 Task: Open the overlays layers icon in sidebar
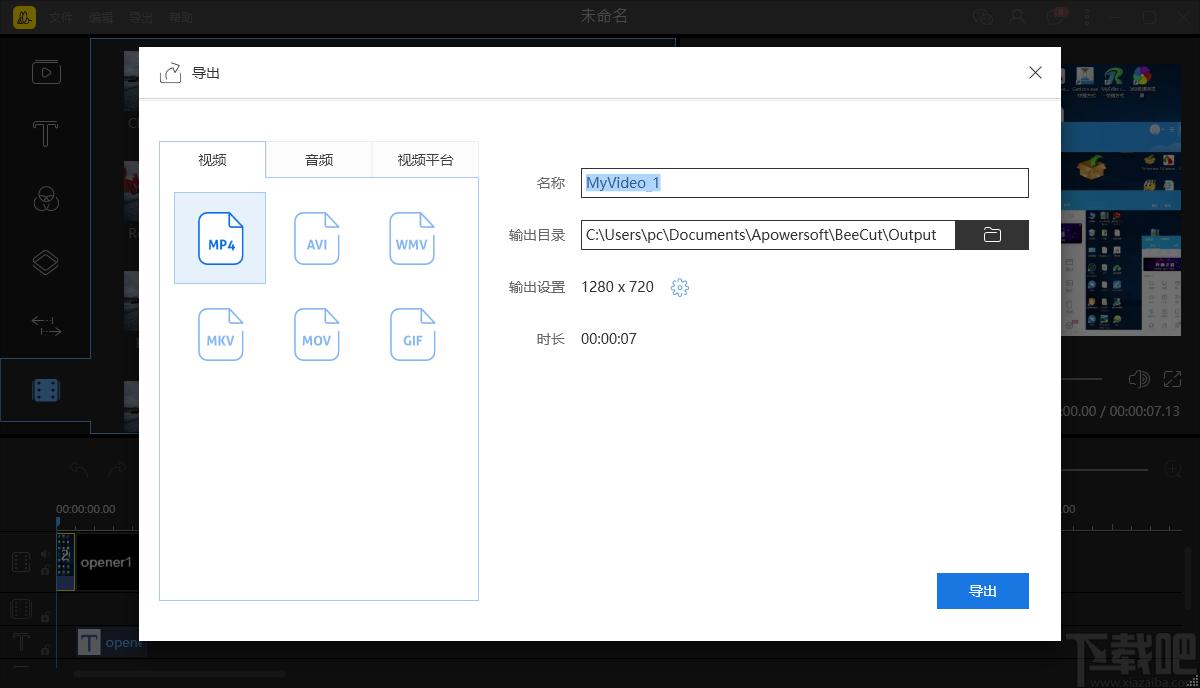pos(45,262)
